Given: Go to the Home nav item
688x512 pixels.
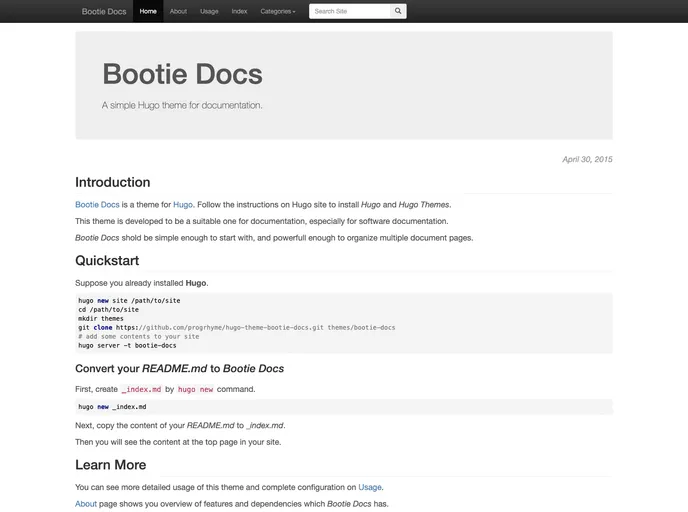Looking at the screenshot, I should pyautogui.click(x=148, y=11).
